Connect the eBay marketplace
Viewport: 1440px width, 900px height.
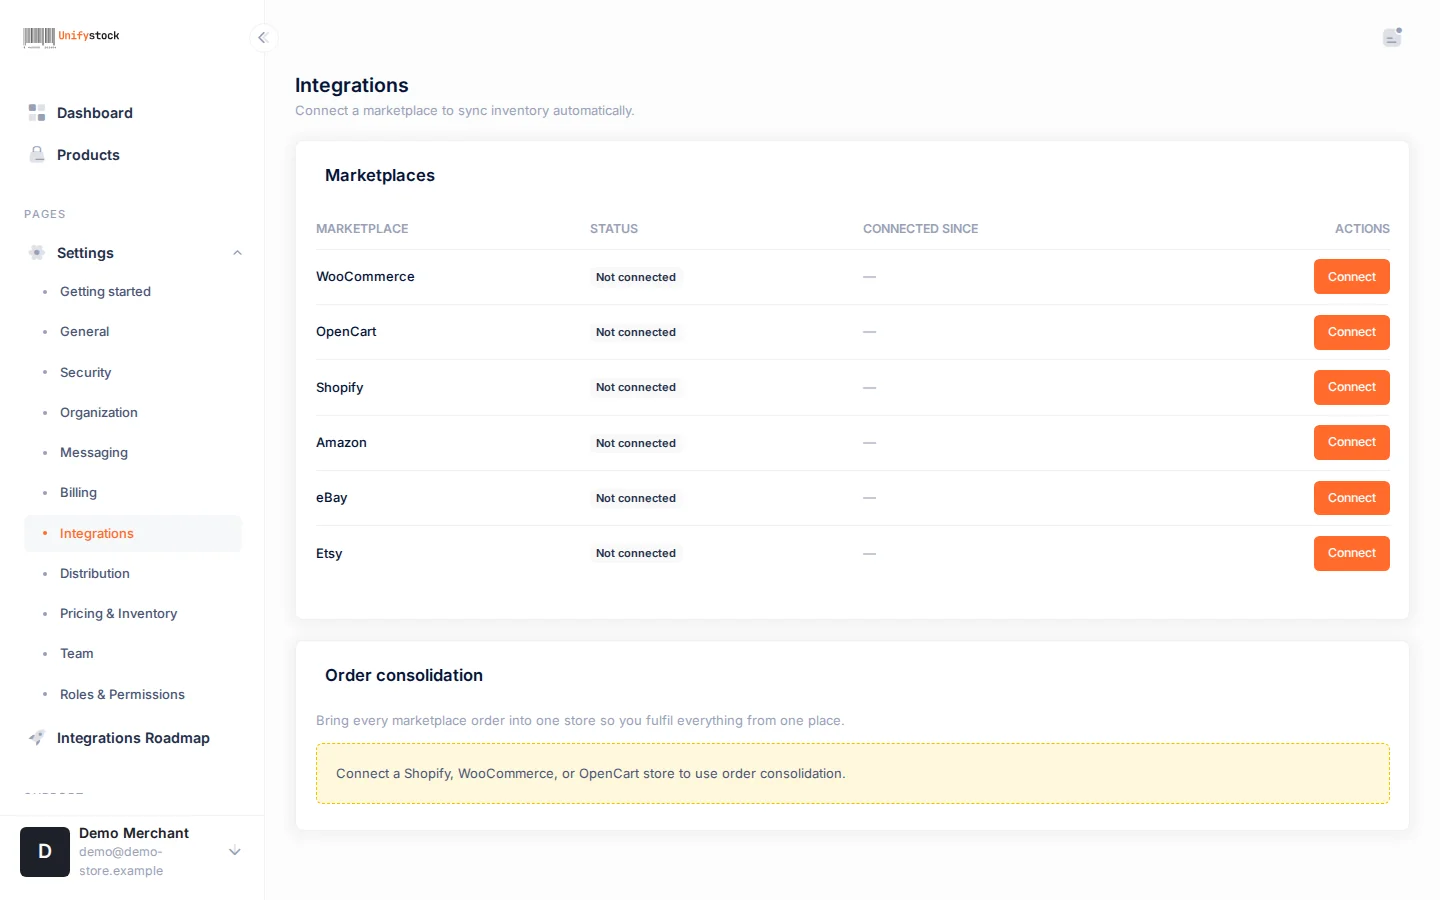pyautogui.click(x=1351, y=498)
